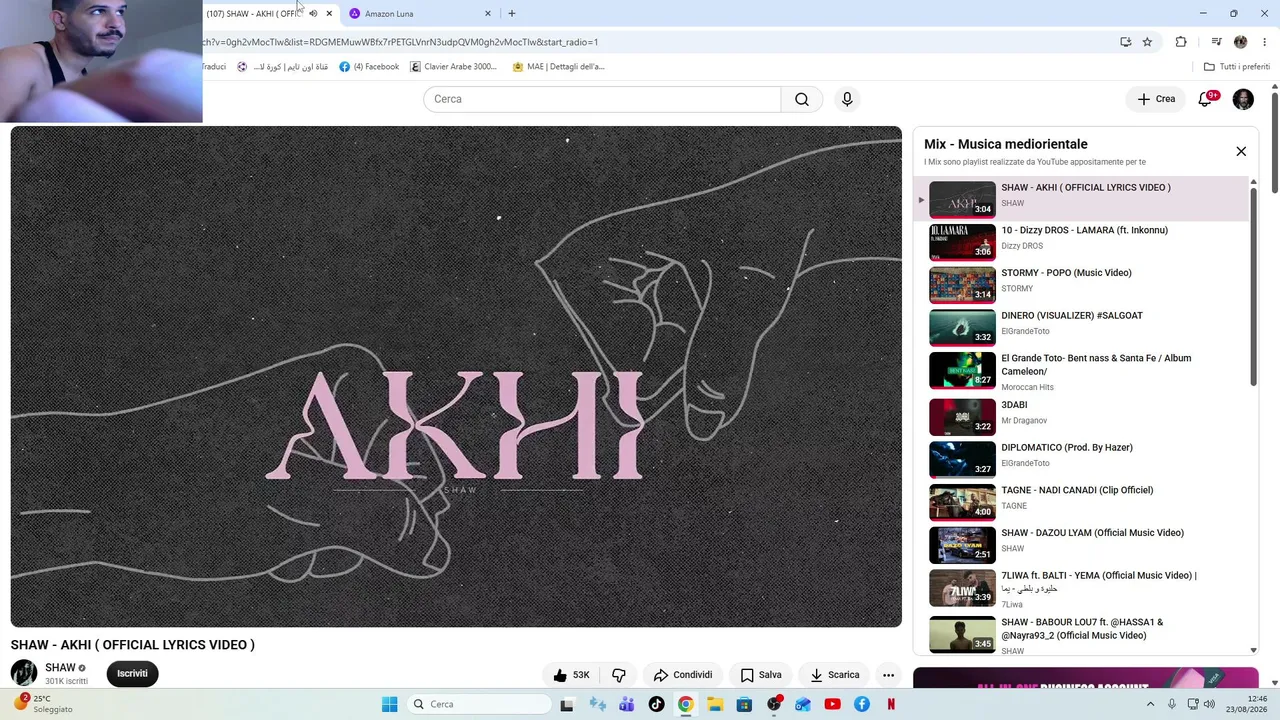Open the more actions ellipsis under the video
This screenshot has width=1280, height=720.
888,675
